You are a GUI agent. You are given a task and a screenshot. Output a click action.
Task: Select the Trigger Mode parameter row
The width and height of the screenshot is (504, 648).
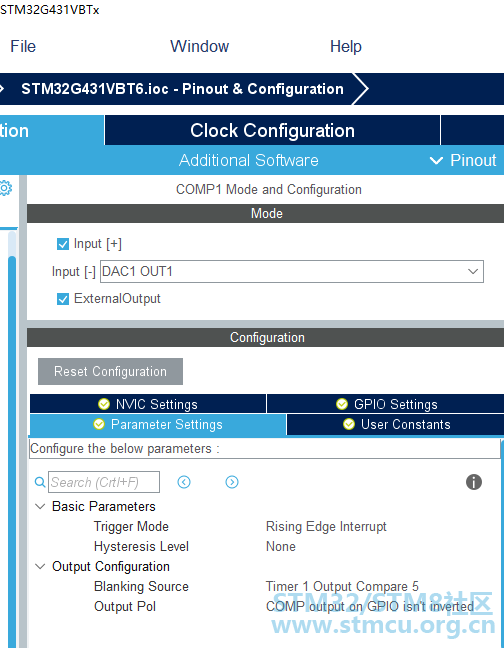[x=131, y=526]
